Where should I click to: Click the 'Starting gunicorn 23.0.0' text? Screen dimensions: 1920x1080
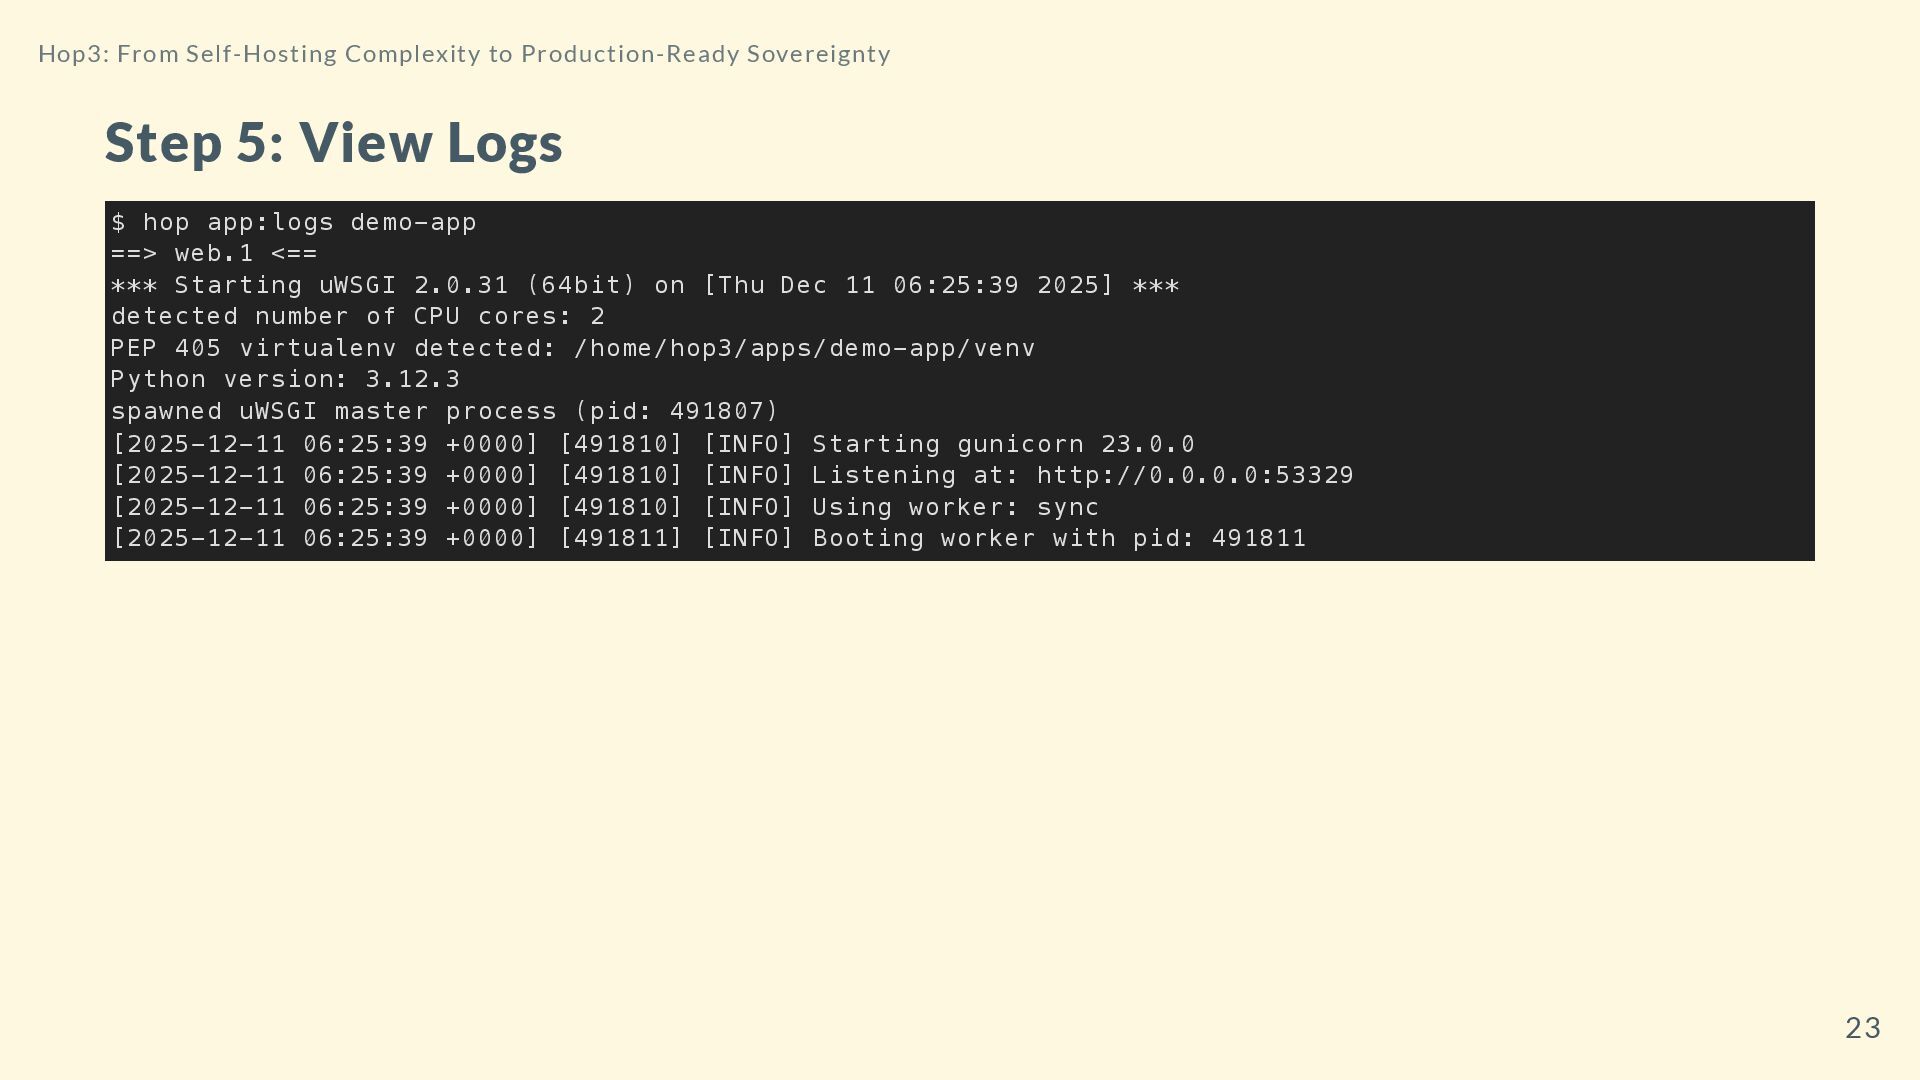[1003, 444]
